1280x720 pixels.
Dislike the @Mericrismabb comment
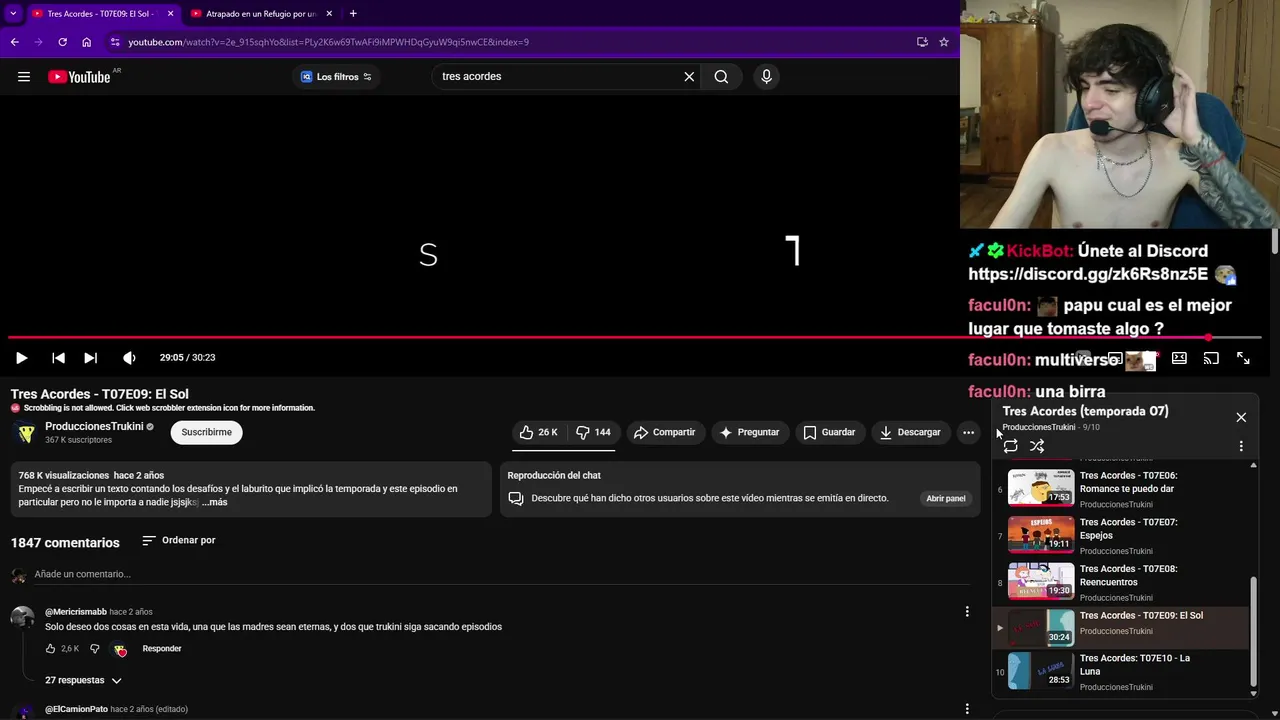pos(95,649)
